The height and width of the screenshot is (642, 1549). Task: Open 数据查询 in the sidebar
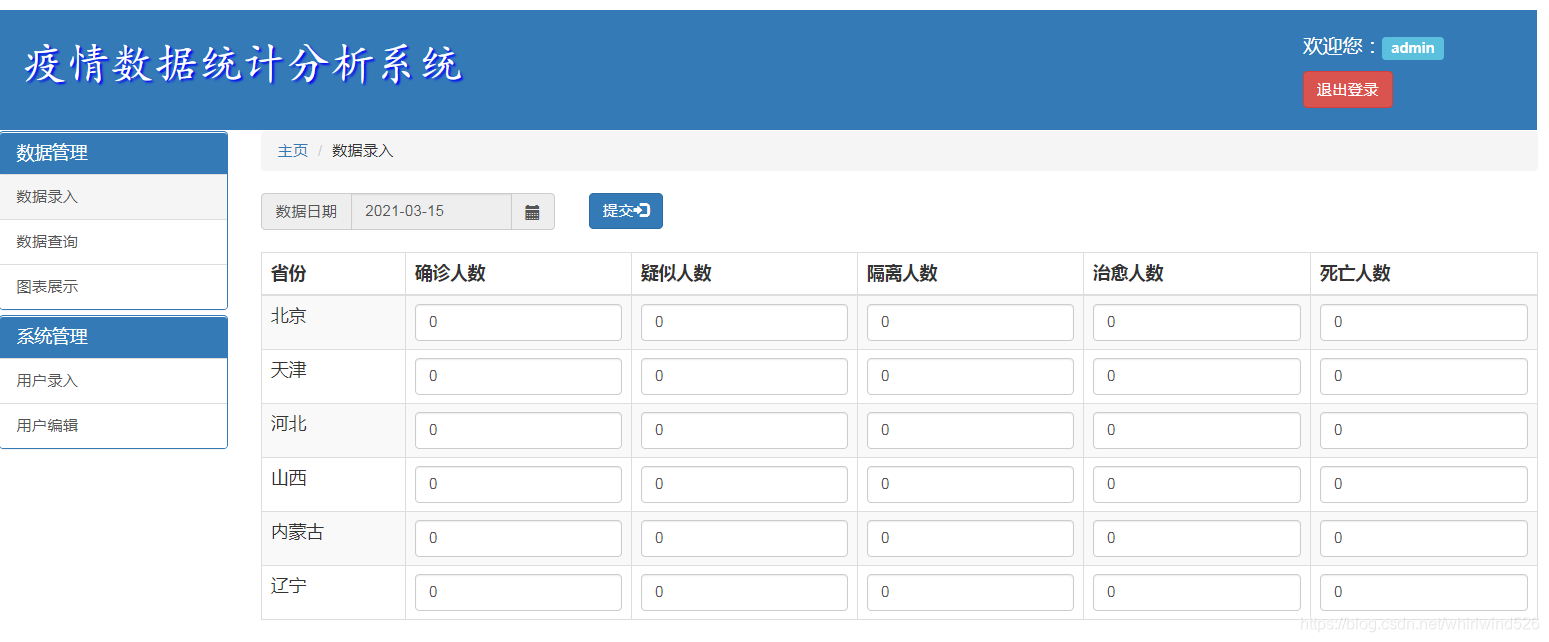pos(114,242)
